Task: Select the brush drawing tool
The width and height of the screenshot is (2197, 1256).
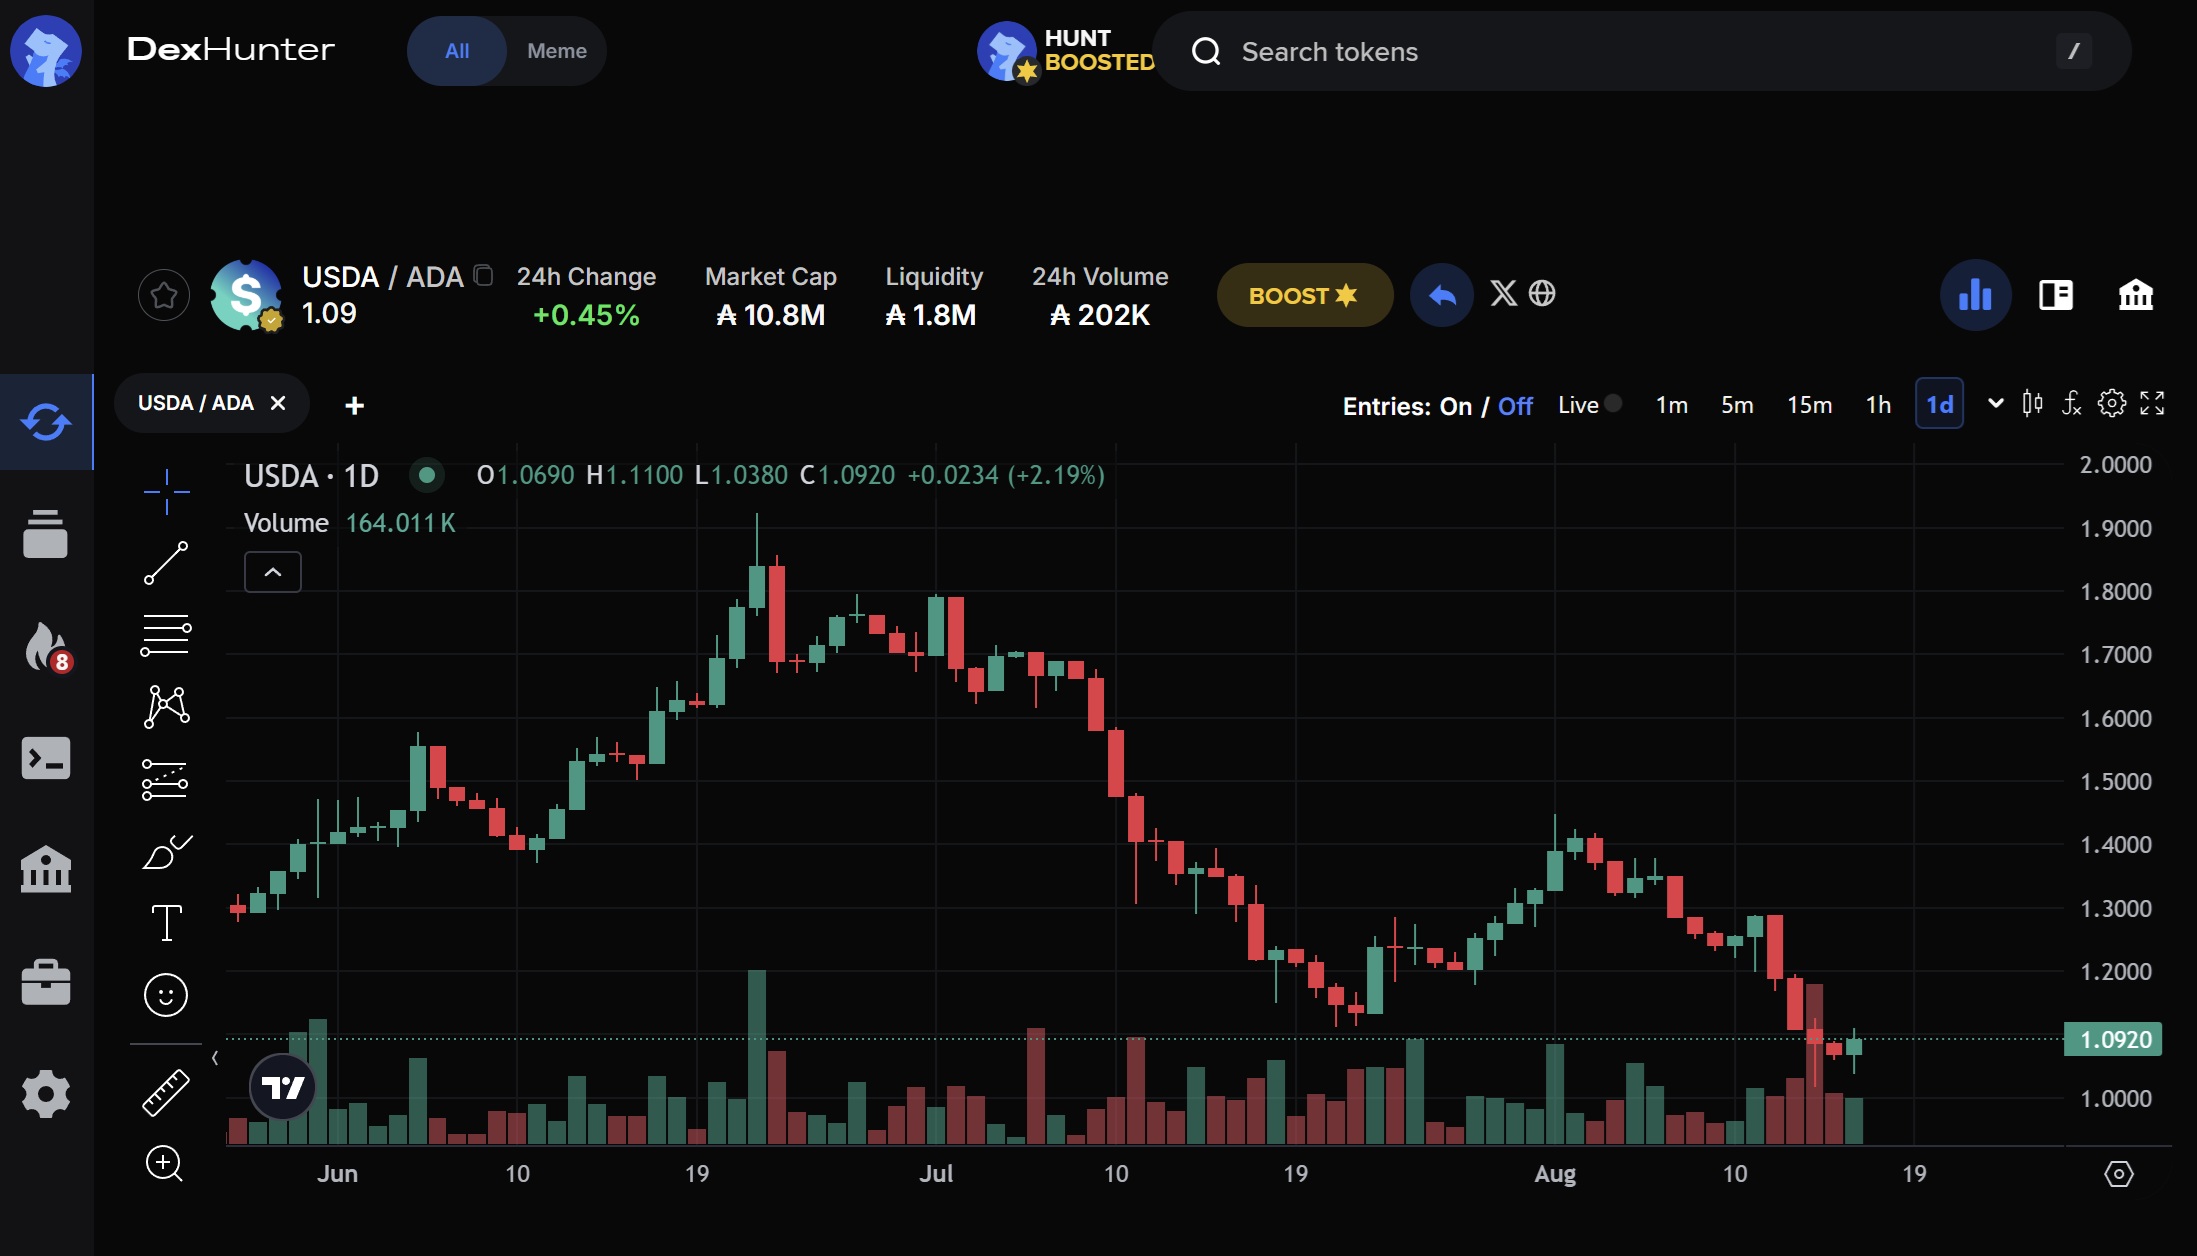Action: [166, 852]
